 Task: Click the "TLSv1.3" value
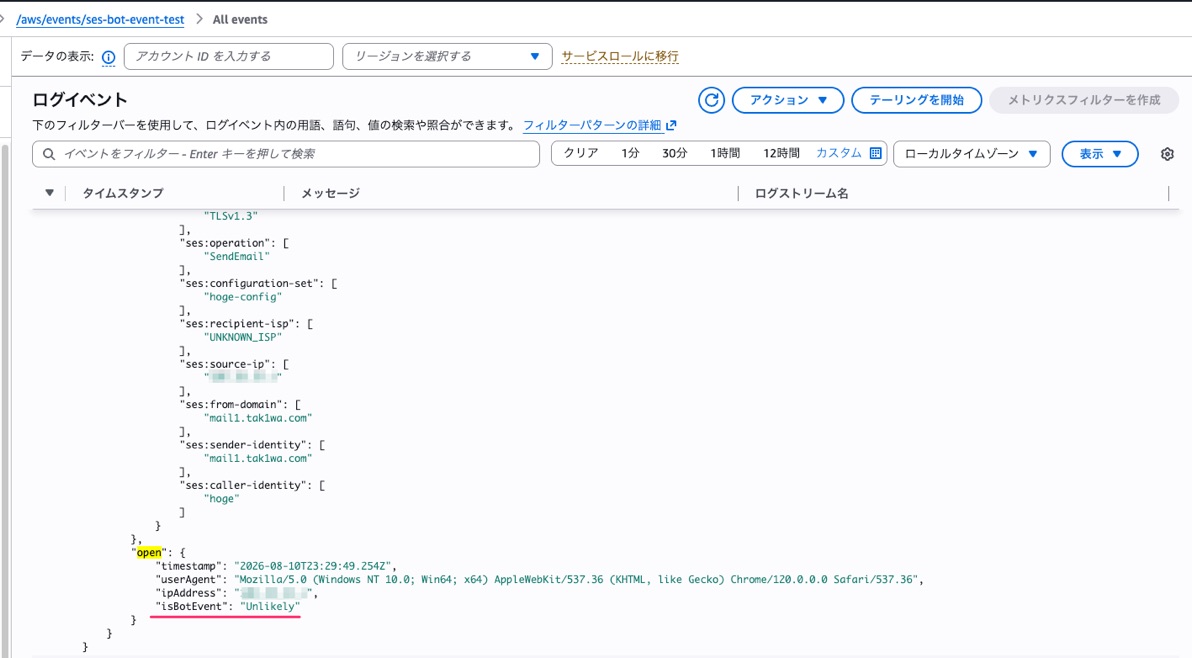pos(230,217)
